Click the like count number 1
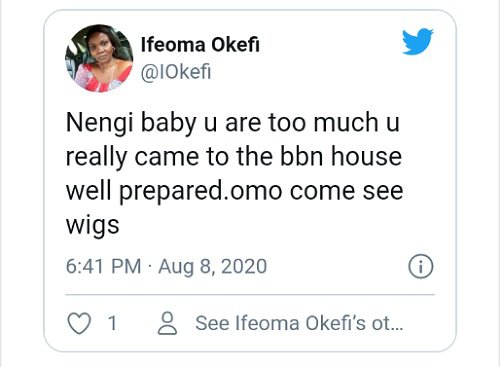 pyautogui.click(x=113, y=323)
